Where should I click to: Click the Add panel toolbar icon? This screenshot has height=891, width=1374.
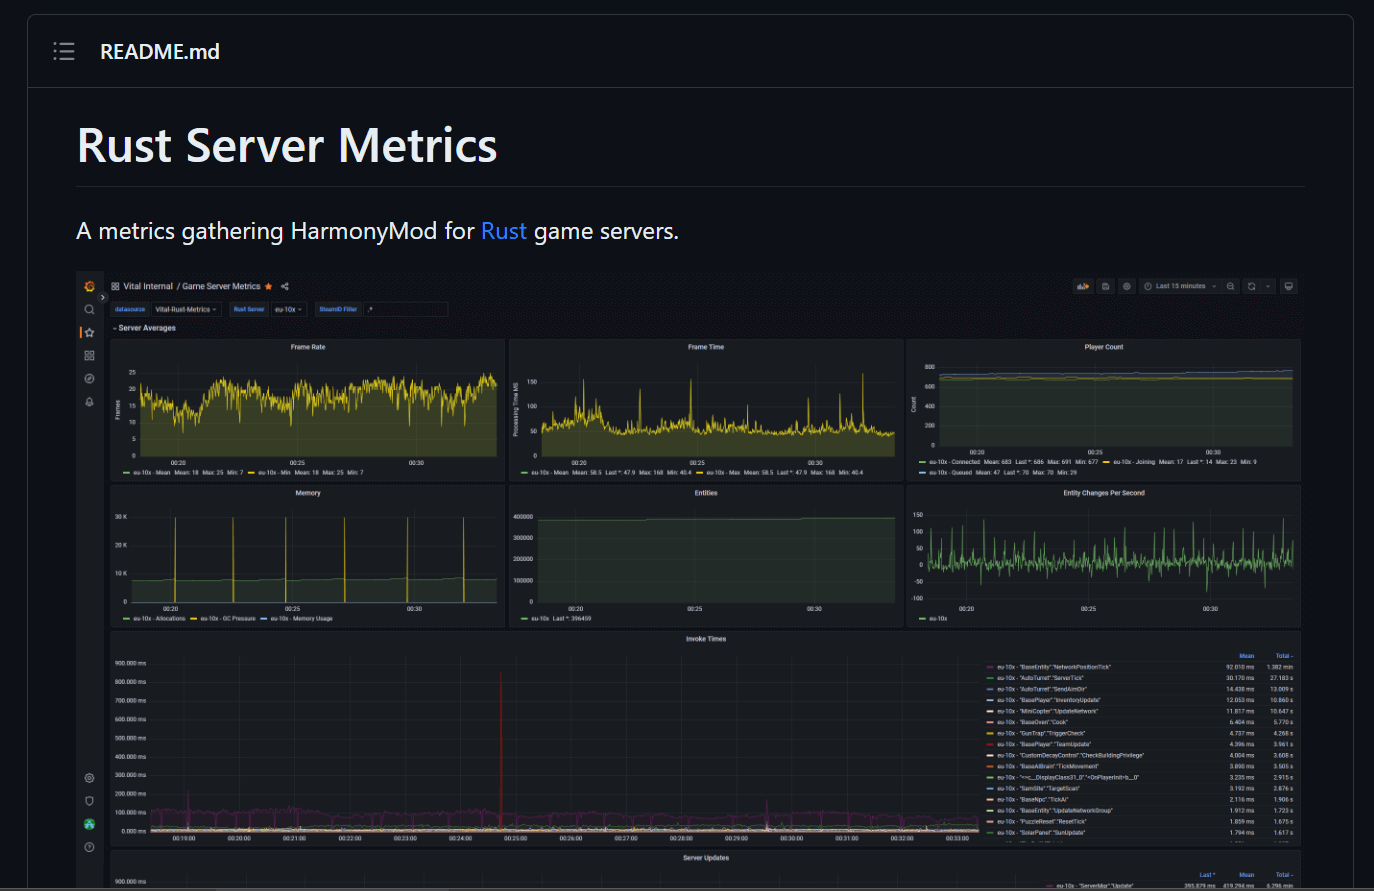(1083, 286)
